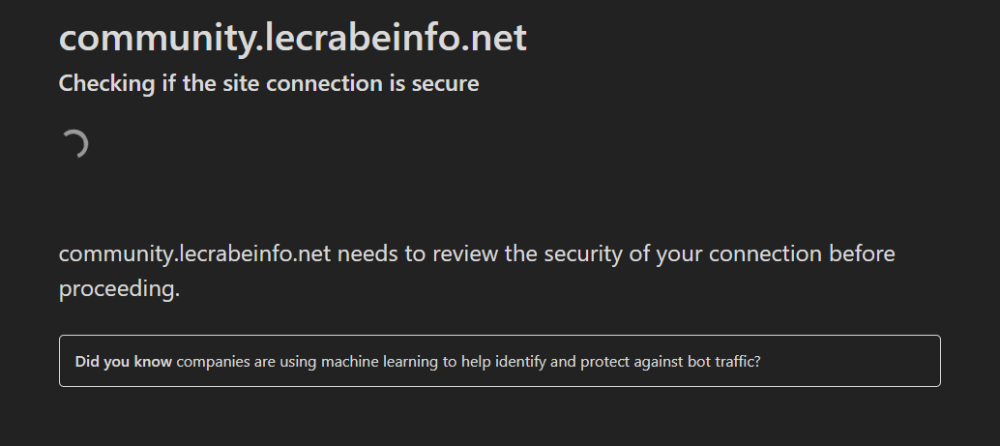This screenshot has width=1000, height=446.
Task: Click the word "before" in the paragraph
Action: coord(862,253)
